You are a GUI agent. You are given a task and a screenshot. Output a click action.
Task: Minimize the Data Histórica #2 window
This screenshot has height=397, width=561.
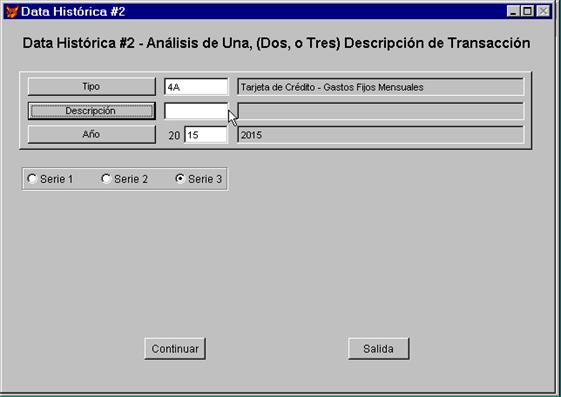(x=513, y=11)
